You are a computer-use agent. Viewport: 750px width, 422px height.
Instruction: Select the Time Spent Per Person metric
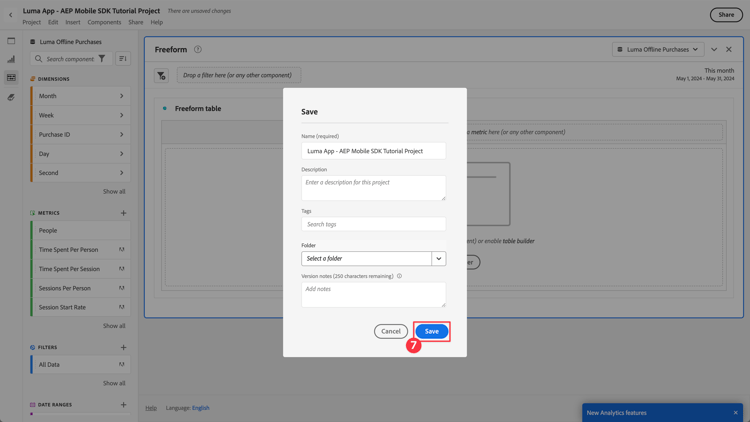coord(80,250)
